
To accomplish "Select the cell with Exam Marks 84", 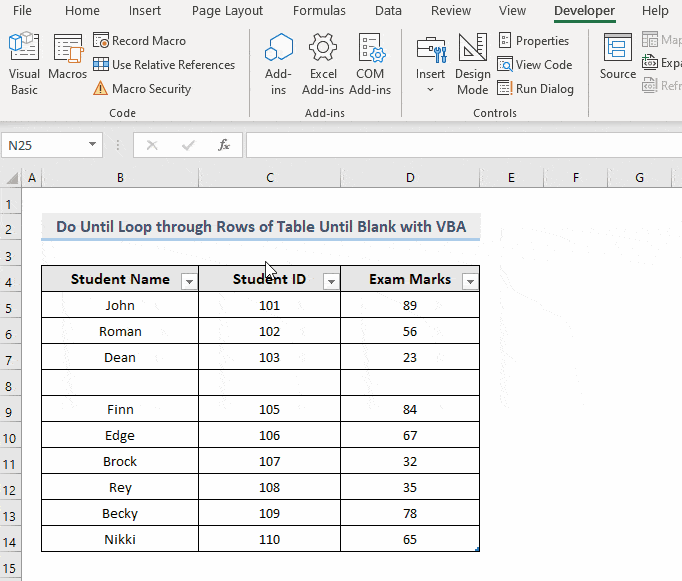I will coord(410,409).
